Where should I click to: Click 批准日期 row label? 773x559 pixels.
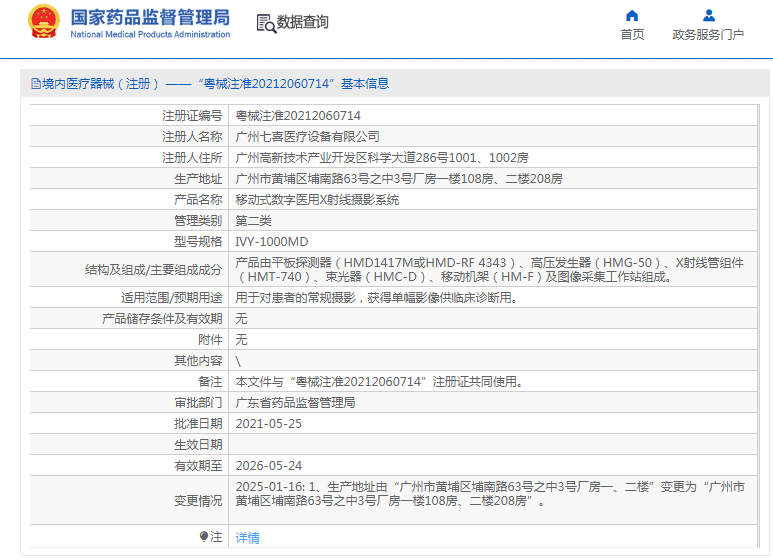(198, 424)
